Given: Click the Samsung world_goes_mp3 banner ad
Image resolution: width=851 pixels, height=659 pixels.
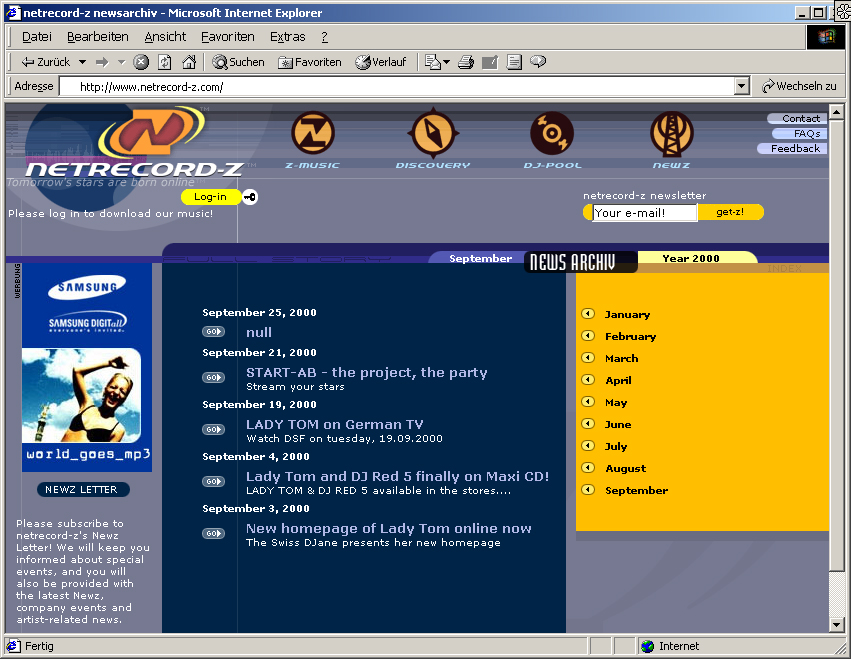Looking at the screenshot, I should click(x=87, y=367).
